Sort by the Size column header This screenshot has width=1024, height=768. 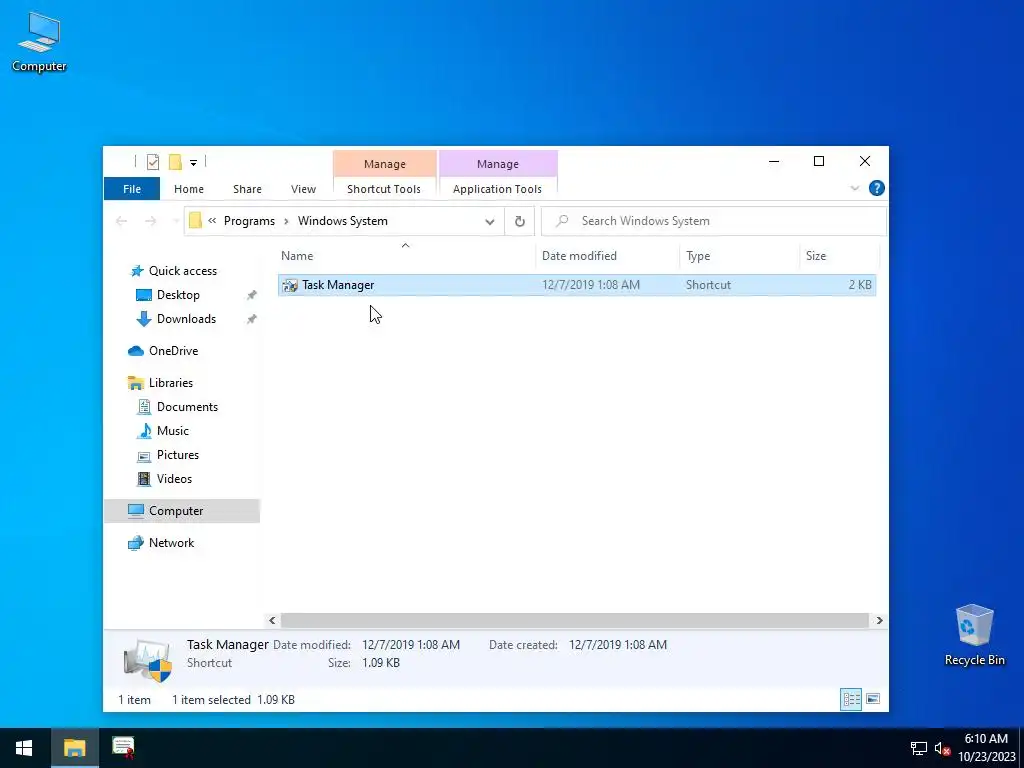click(840, 255)
